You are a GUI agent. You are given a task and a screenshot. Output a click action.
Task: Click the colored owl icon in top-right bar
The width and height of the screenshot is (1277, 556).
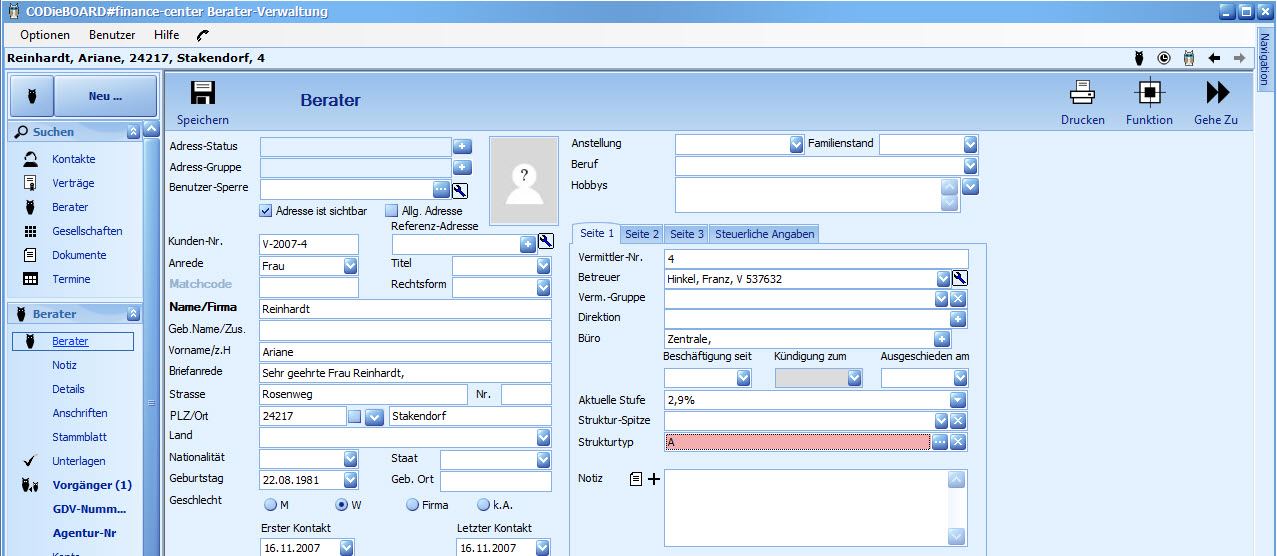(1189, 58)
